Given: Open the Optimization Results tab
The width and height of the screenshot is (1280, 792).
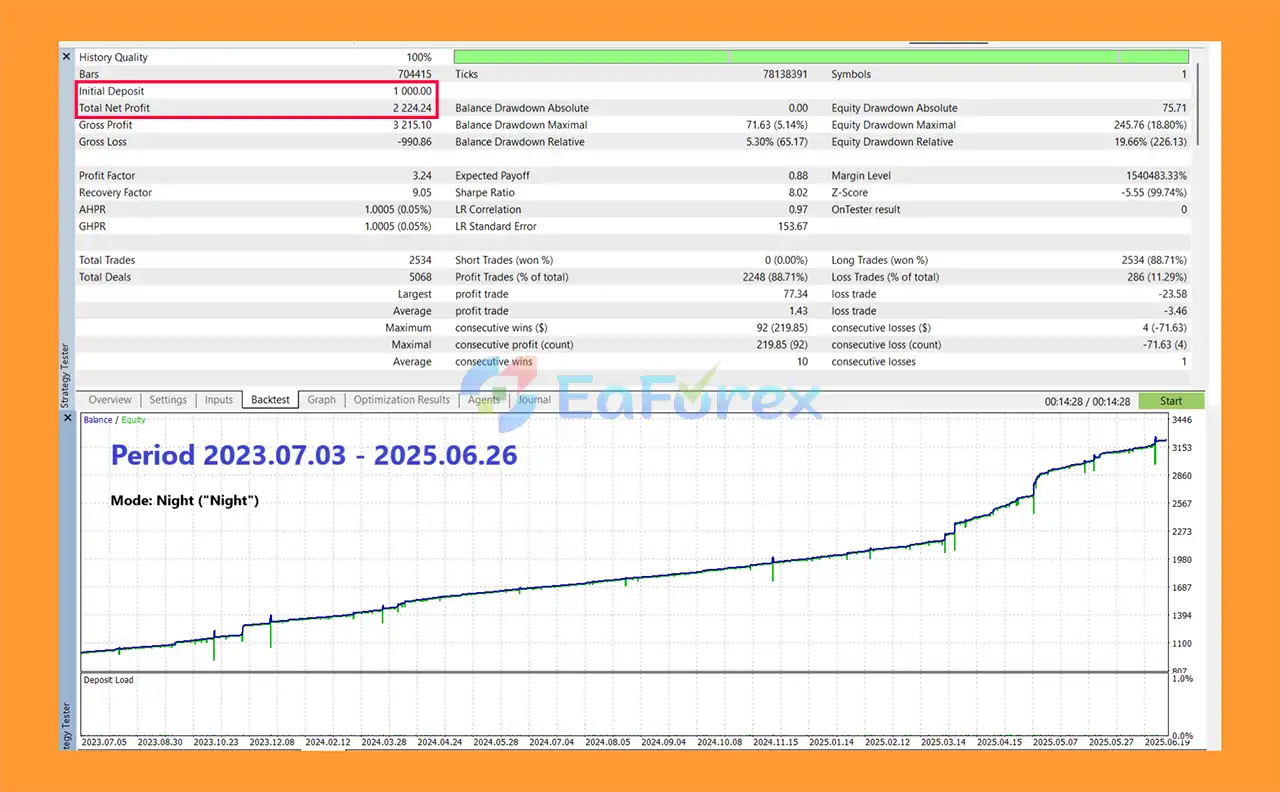Looking at the screenshot, I should coord(402,400).
